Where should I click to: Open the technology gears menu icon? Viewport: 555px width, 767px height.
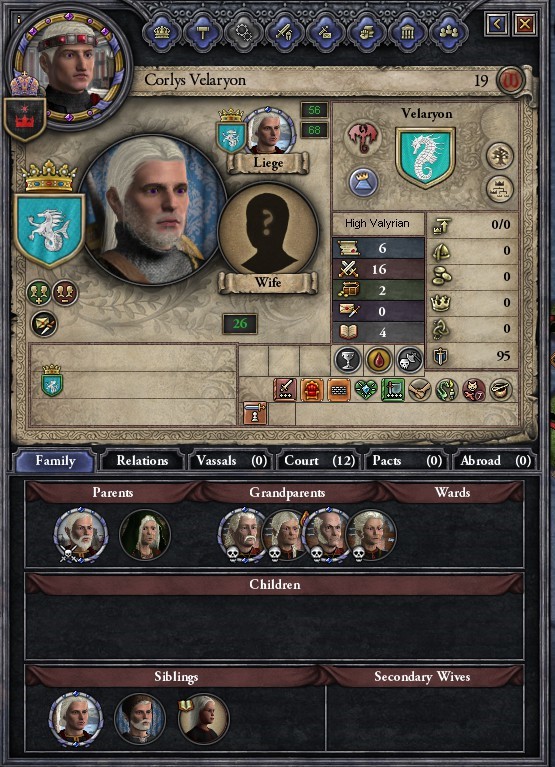pyautogui.click(x=244, y=33)
